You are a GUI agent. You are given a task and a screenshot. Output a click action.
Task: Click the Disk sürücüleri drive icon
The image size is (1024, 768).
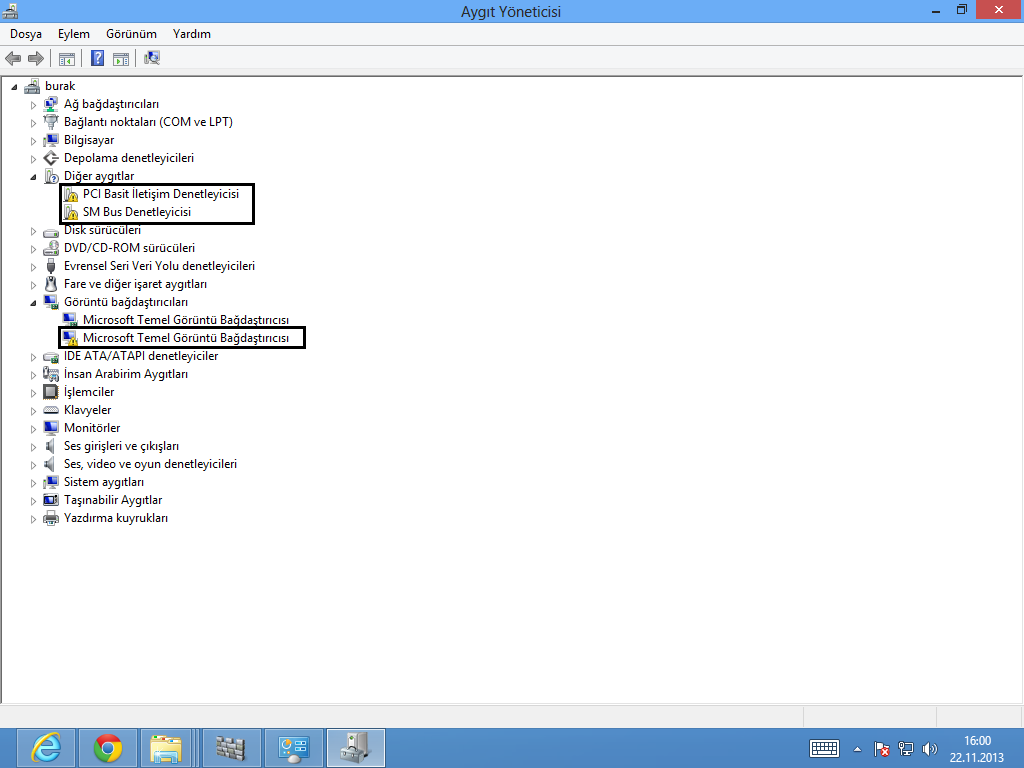50,232
